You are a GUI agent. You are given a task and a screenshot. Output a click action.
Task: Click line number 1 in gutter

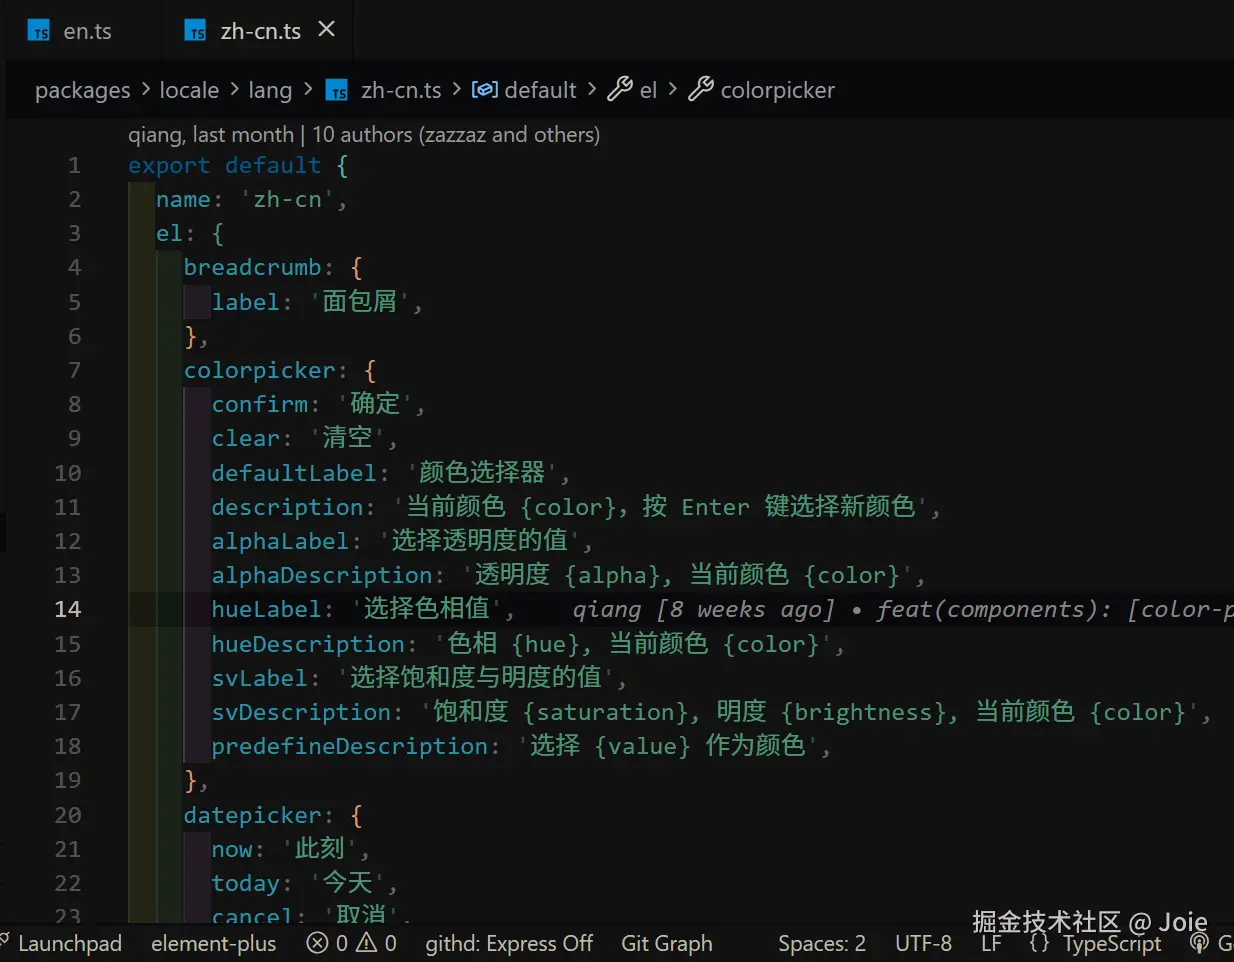point(74,165)
